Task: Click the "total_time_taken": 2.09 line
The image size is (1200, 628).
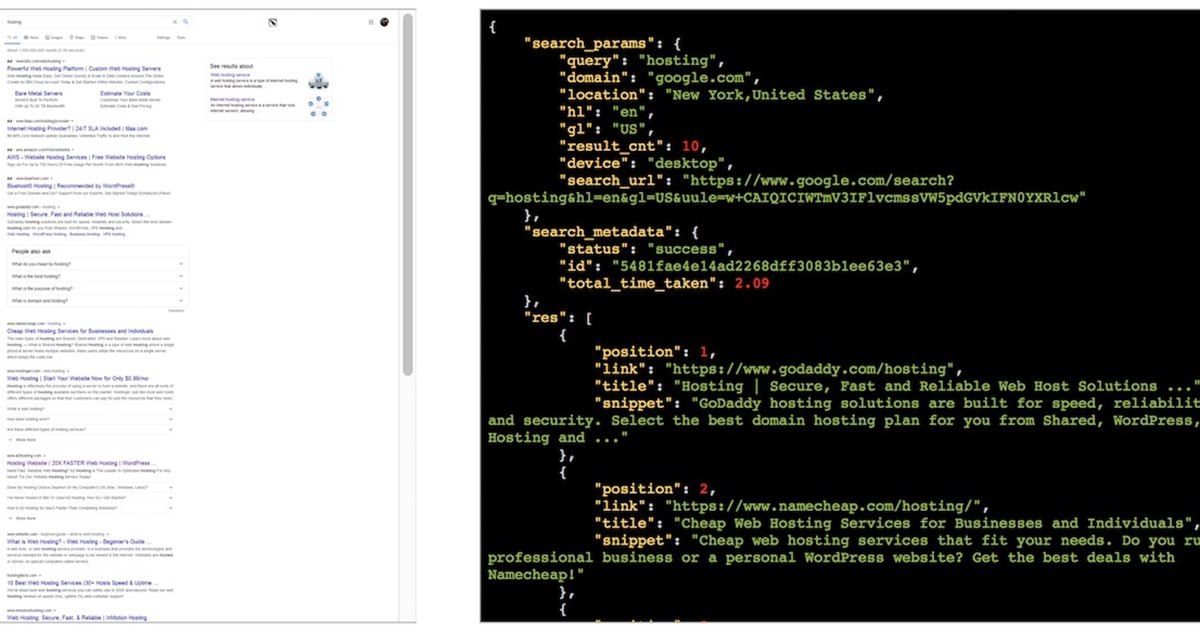Action: point(665,283)
